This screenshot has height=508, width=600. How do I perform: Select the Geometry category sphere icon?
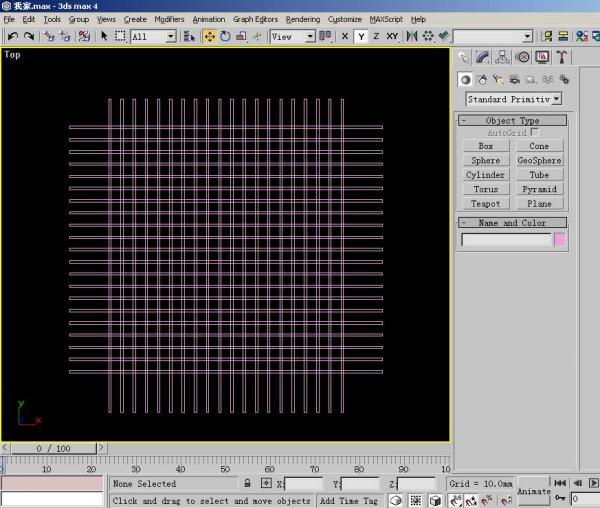pos(465,80)
